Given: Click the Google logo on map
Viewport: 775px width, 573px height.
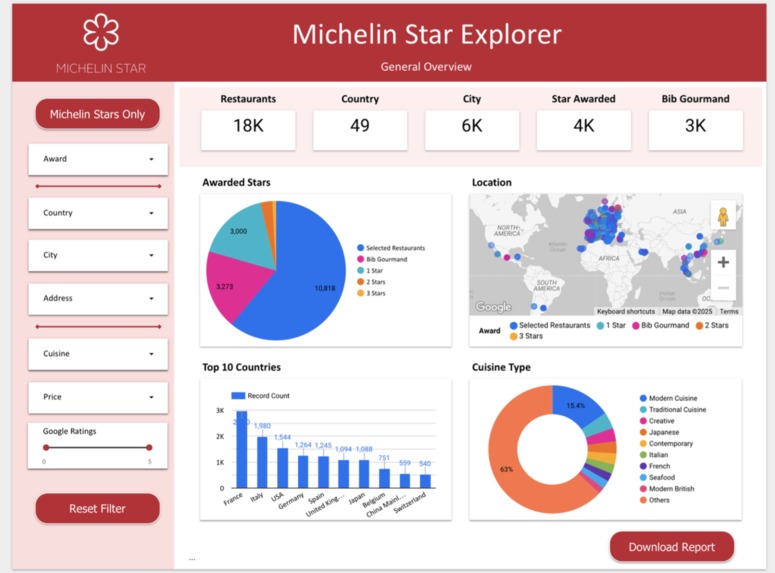Looking at the screenshot, I should coord(493,307).
